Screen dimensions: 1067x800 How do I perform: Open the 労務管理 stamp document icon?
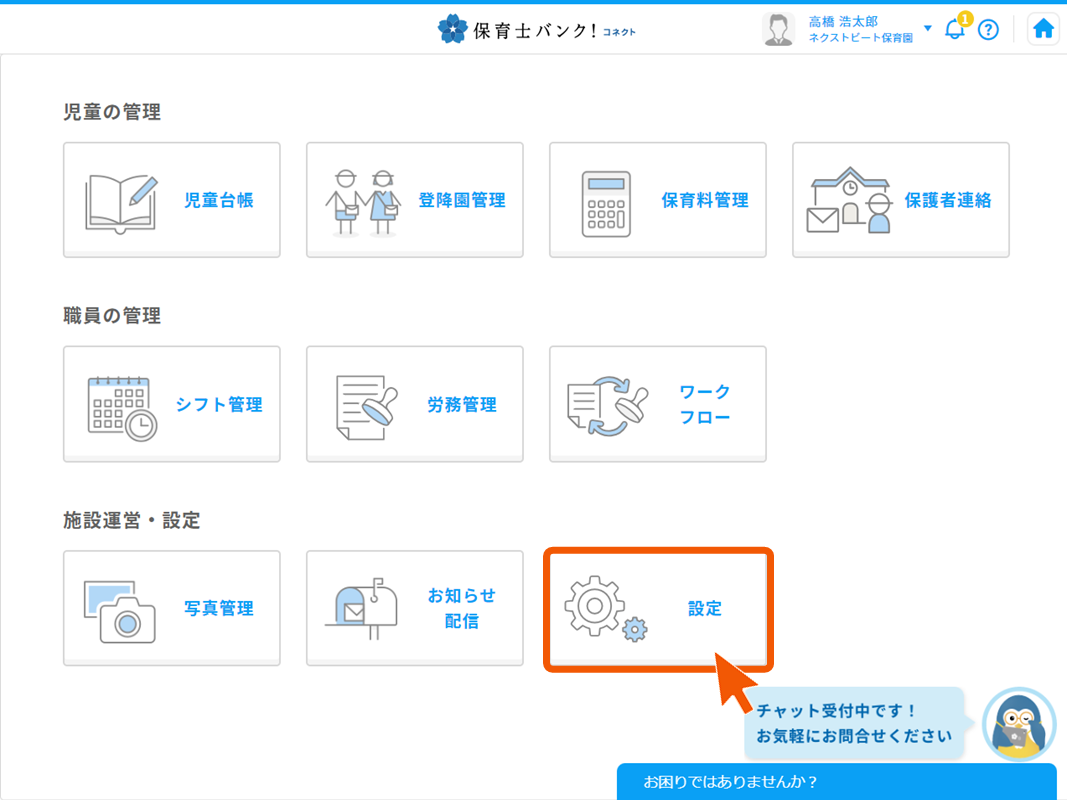tap(363, 402)
